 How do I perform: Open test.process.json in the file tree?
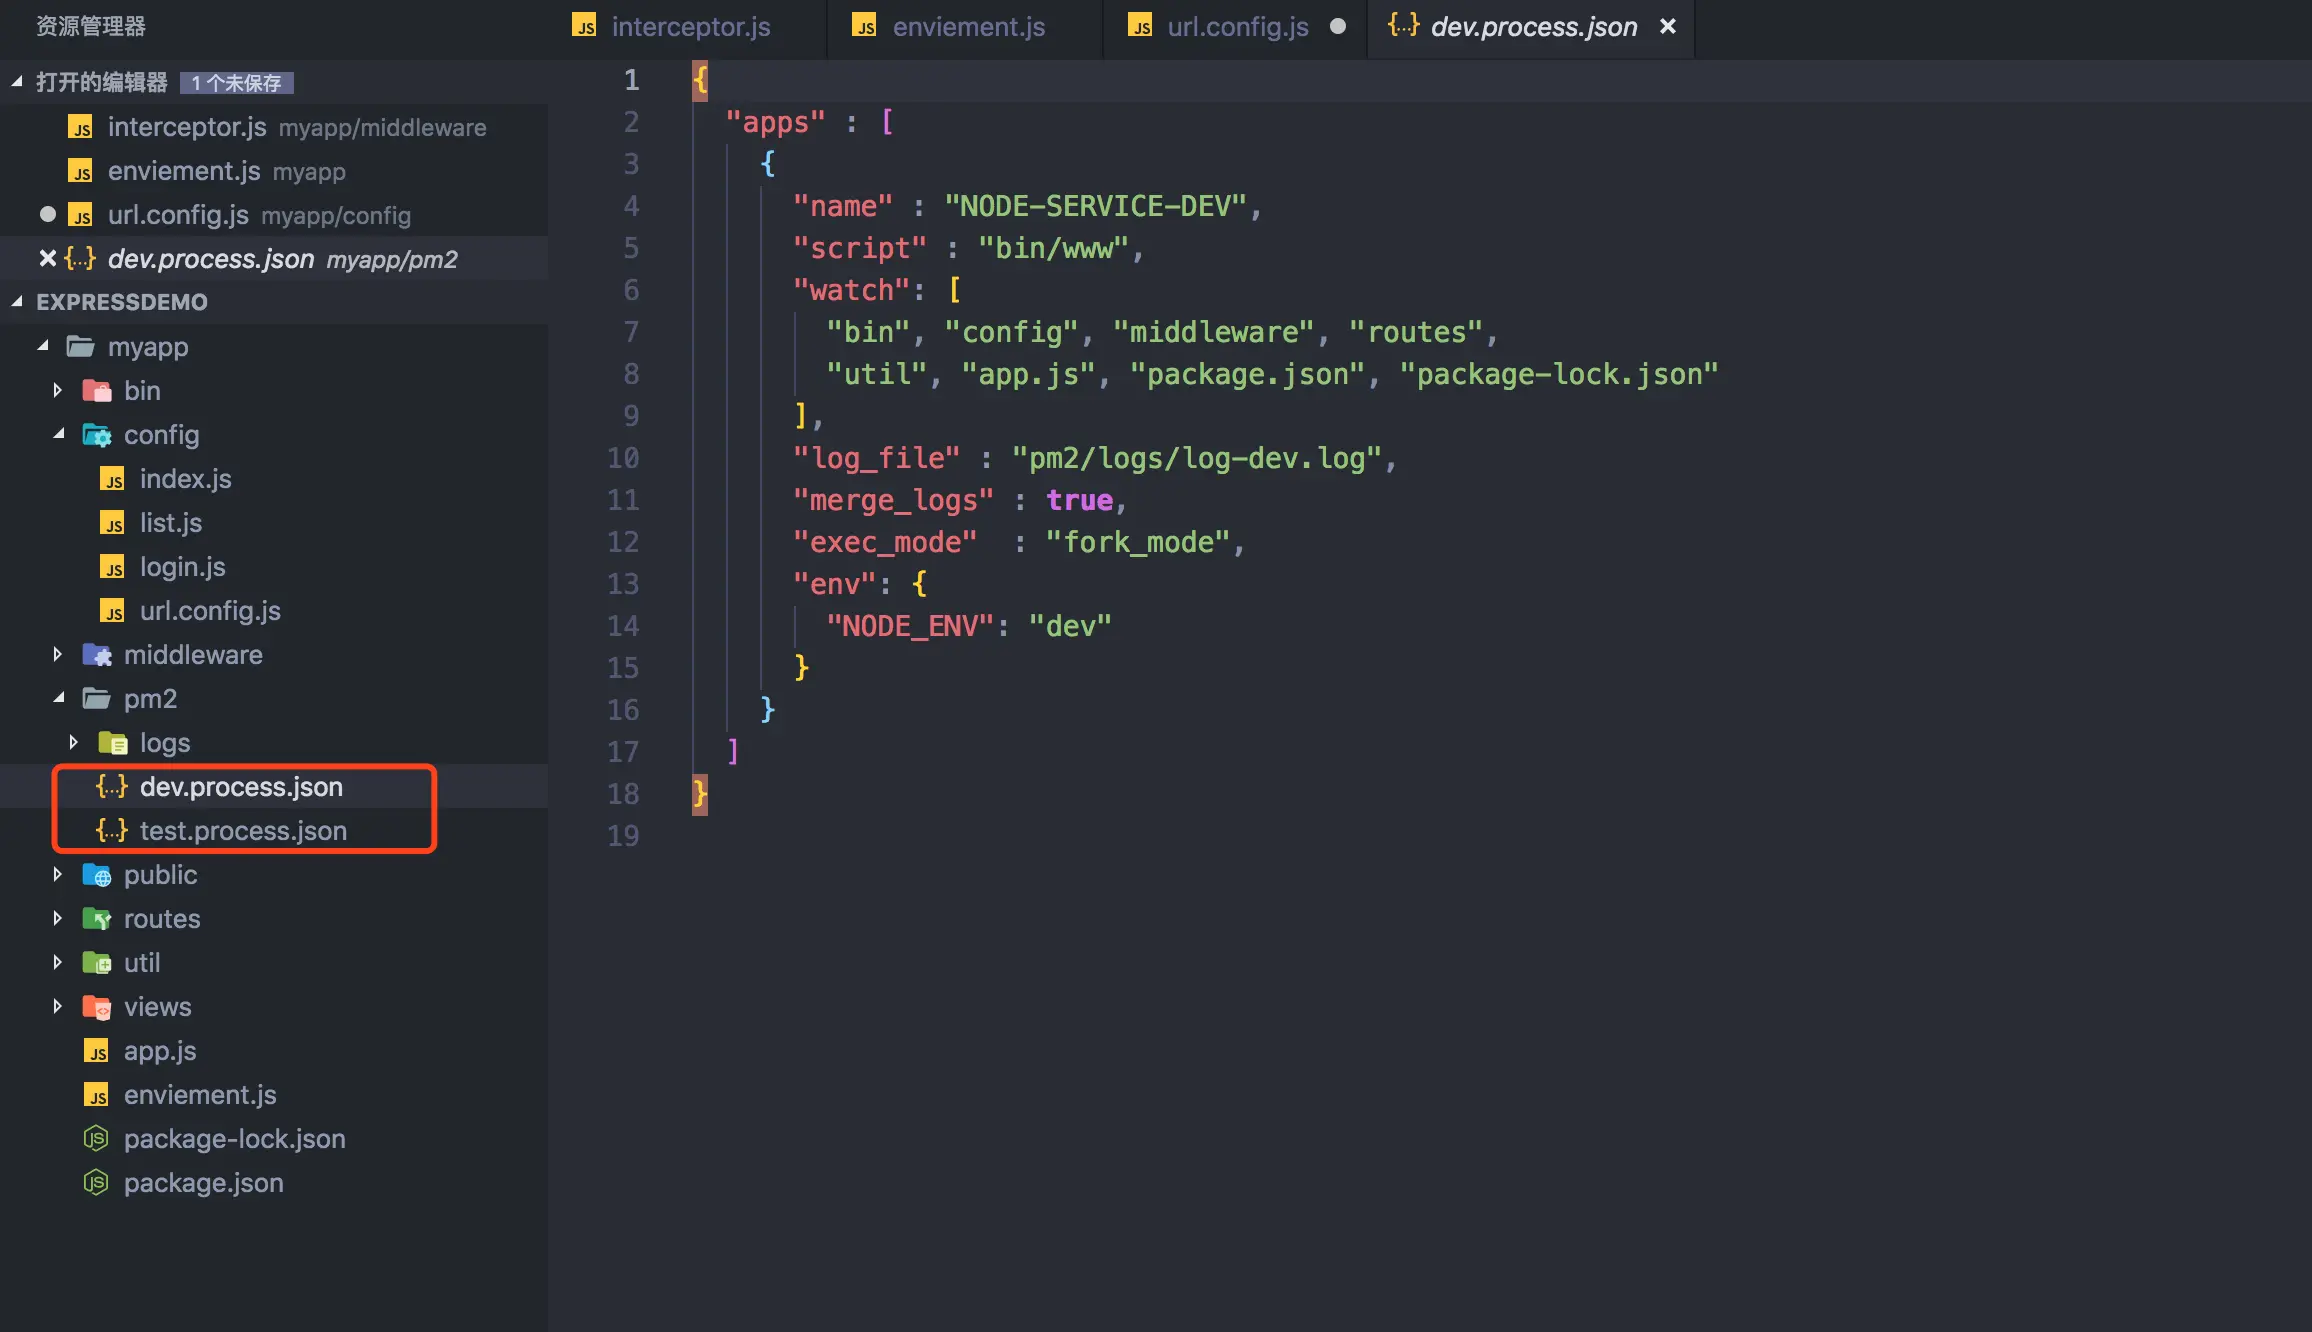click(x=243, y=831)
